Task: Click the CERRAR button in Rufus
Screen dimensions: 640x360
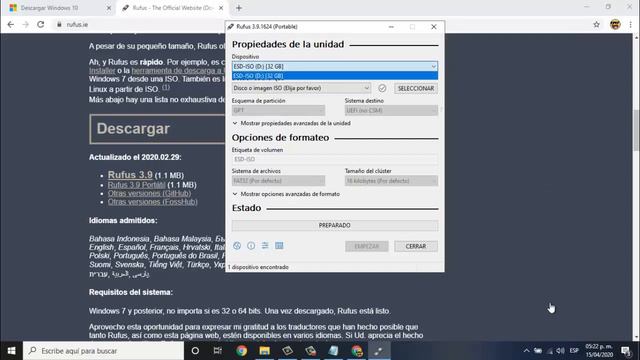Action: pos(416,246)
